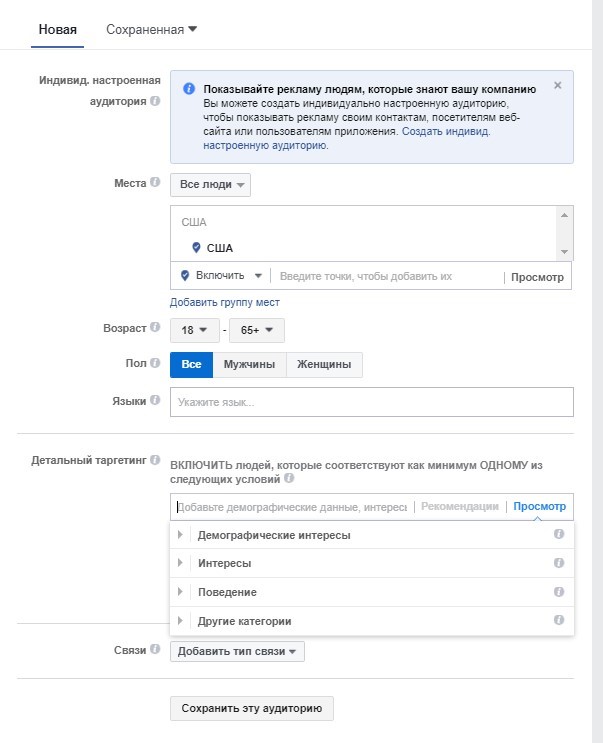Click info icon beside Языки label
This screenshot has height=743, width=603.
(155, 400)
